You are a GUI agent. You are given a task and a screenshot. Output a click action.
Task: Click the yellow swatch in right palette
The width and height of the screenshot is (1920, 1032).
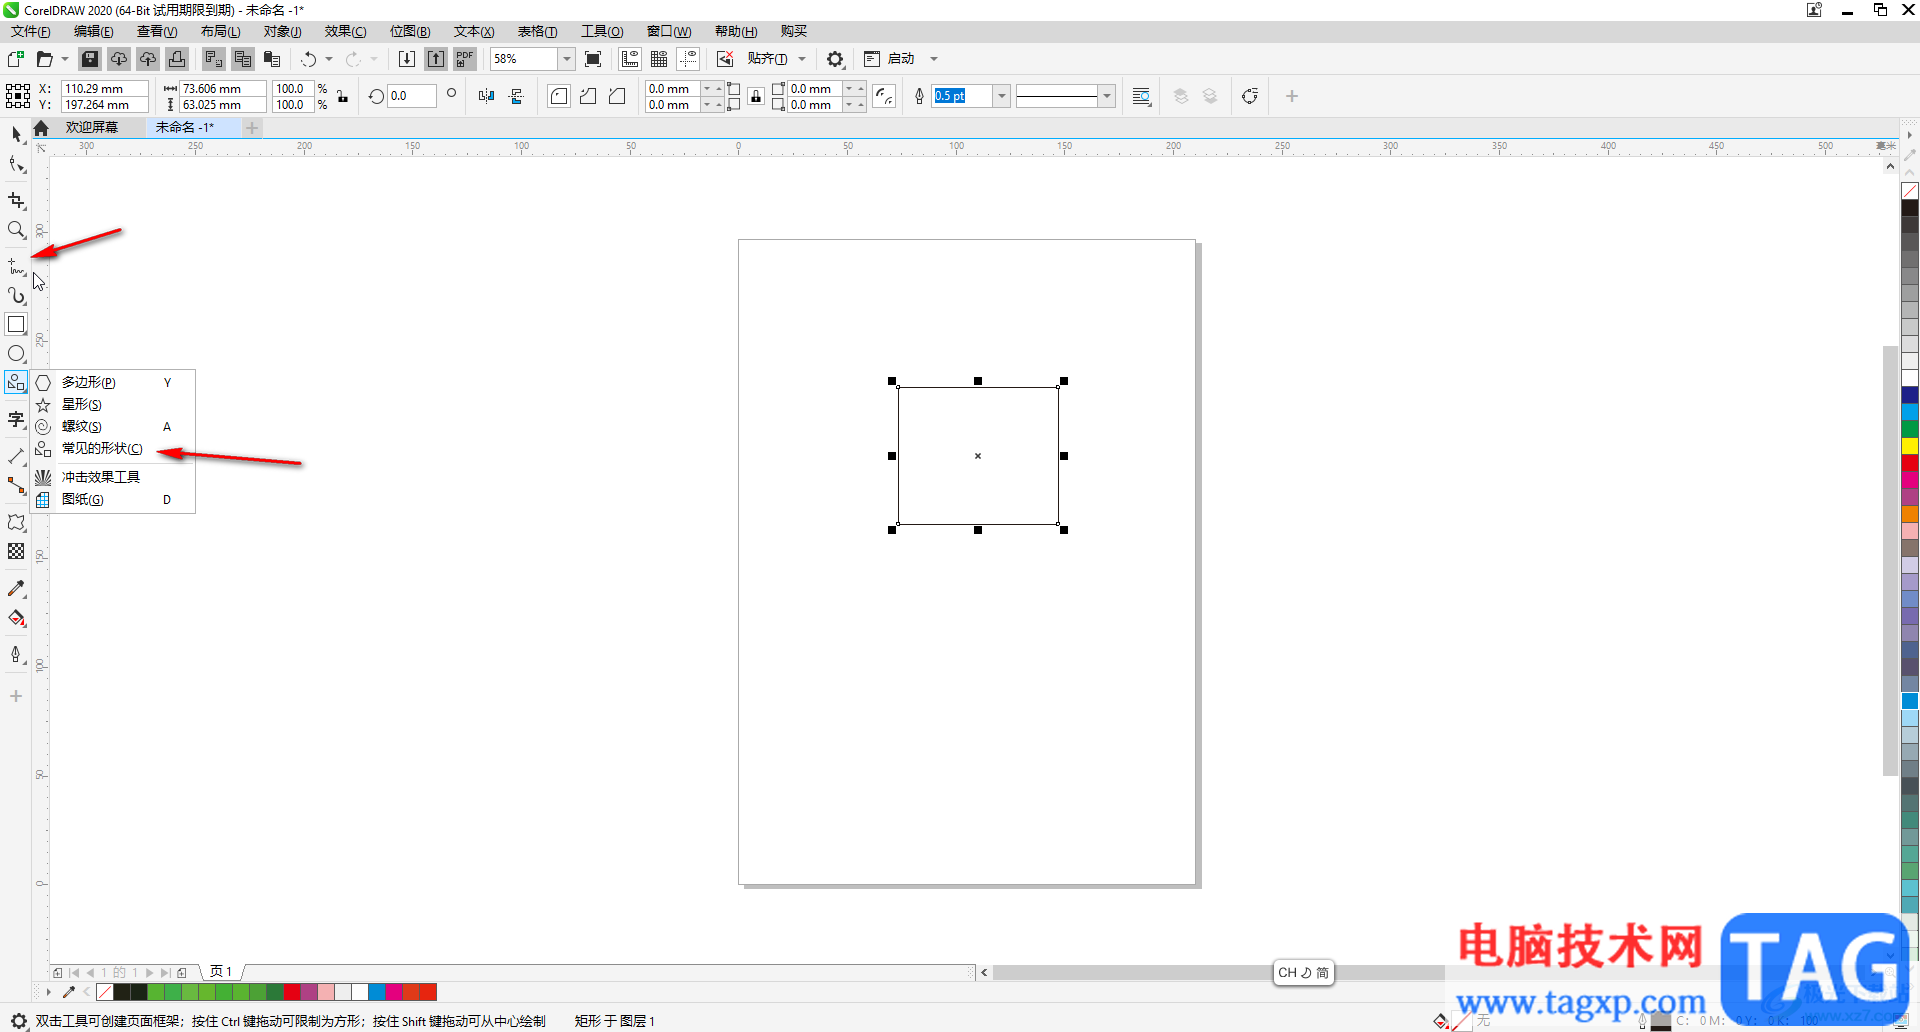[1910, 446]
